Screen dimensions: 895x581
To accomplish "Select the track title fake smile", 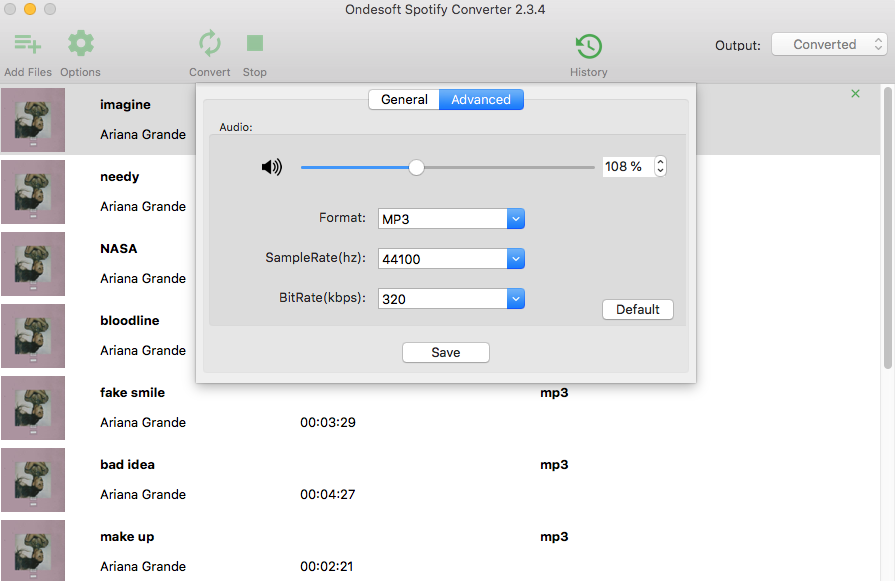I will [132, 392].
